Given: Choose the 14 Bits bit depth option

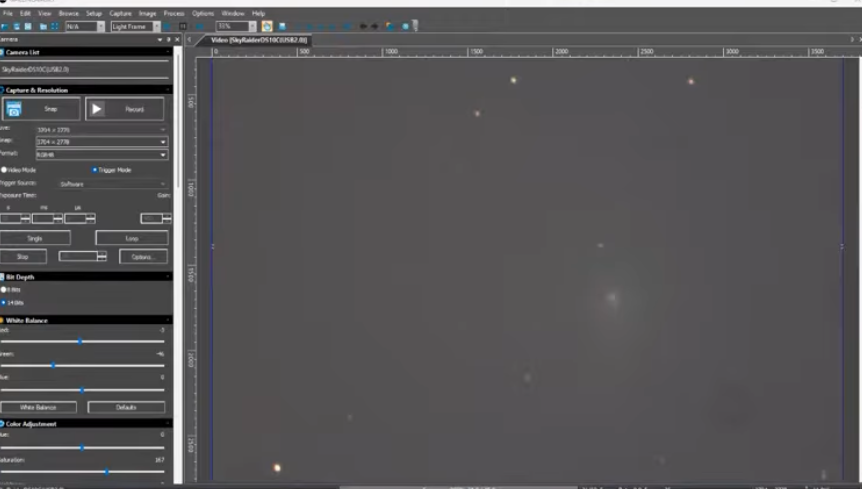Looking at the screenshot, I should (4, 303).
